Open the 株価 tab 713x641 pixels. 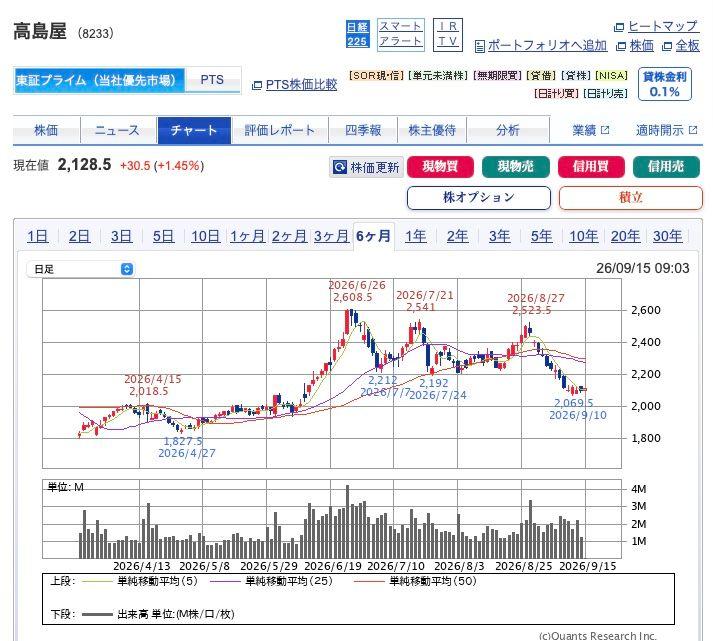pyautogui.click(x=46, y=130)
